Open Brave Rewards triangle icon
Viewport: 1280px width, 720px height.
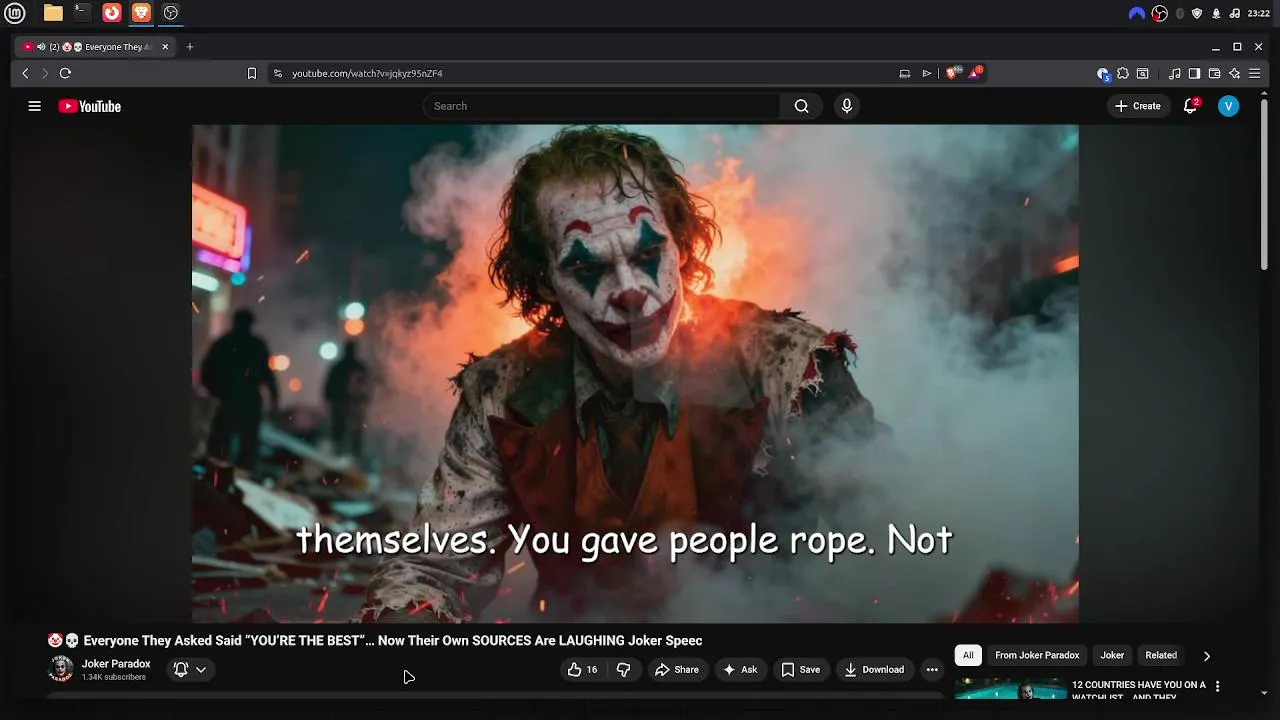tap(975, 73)
